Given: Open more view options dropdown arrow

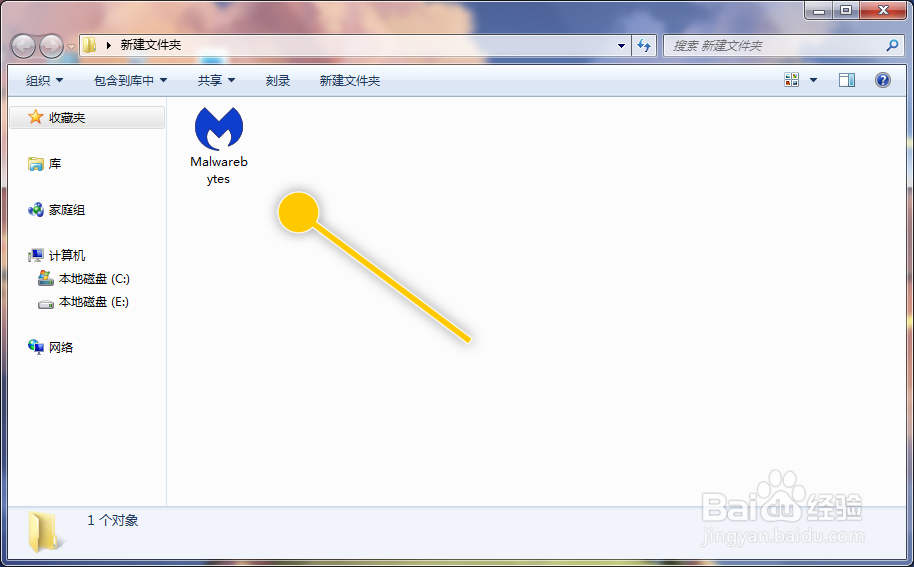Looking at the screenshot, I should 813,80.
